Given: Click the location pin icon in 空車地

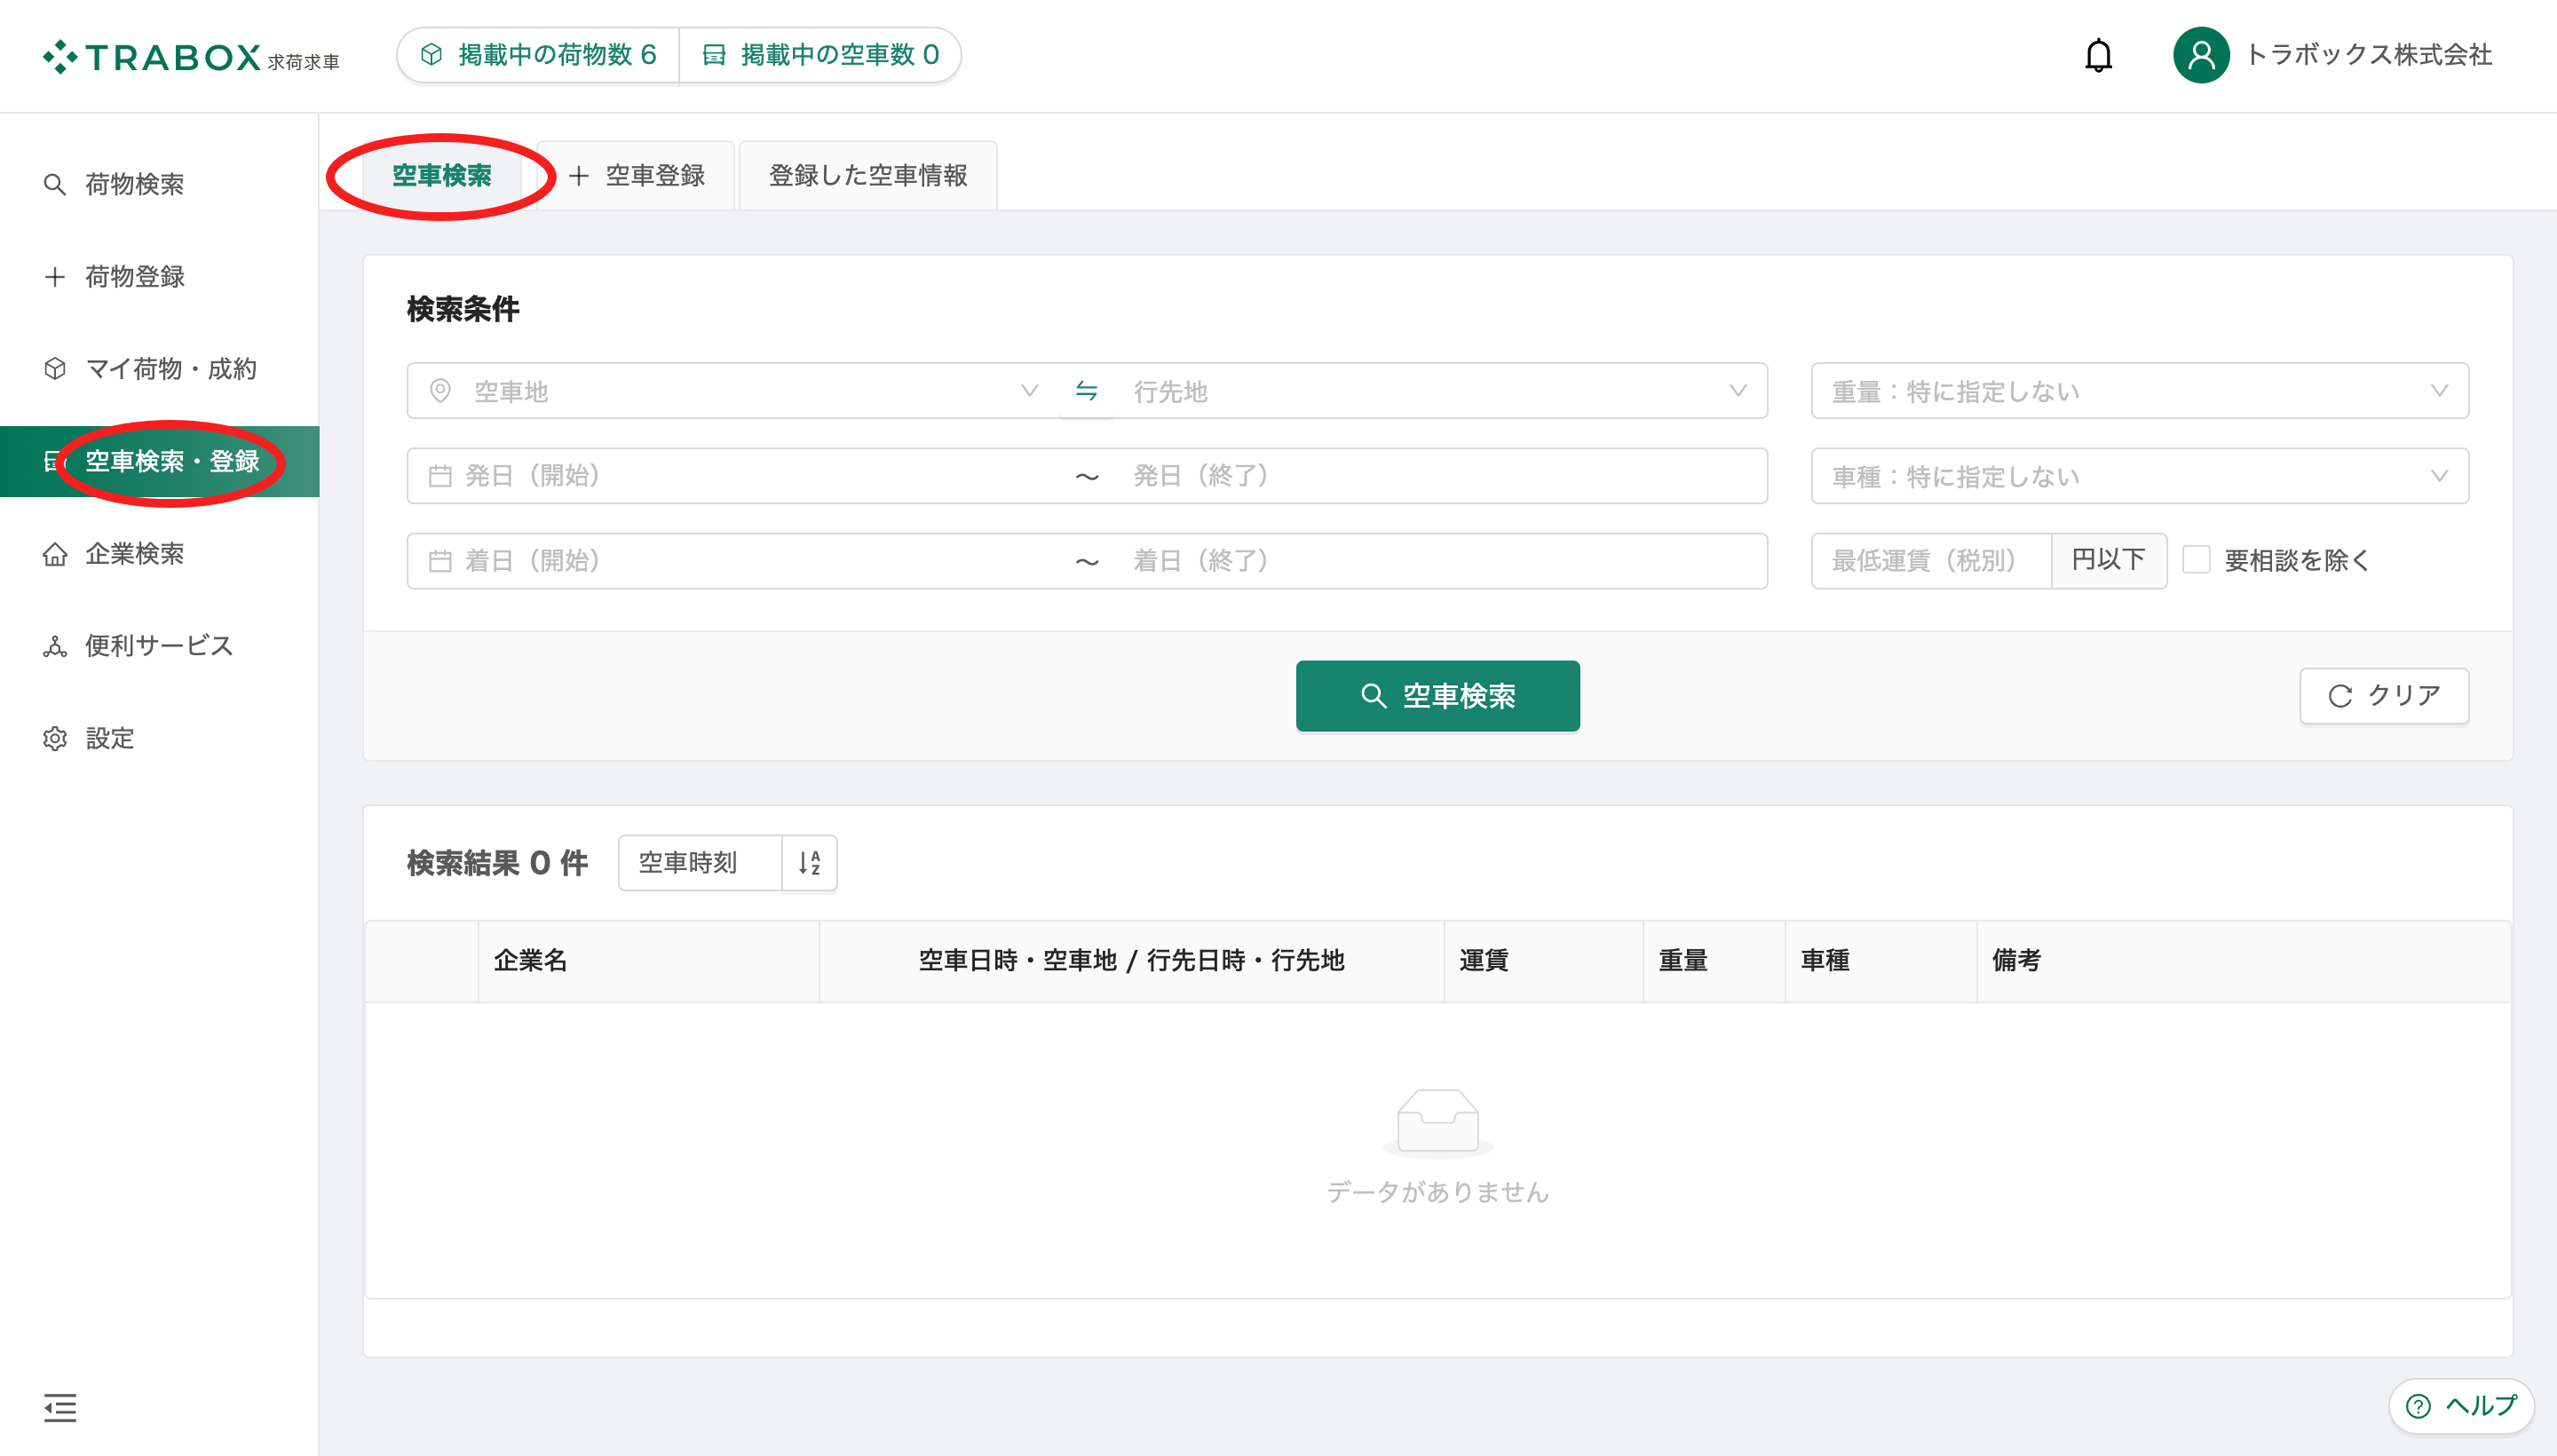Looking at the screenshot, I should tap(440, 391).
